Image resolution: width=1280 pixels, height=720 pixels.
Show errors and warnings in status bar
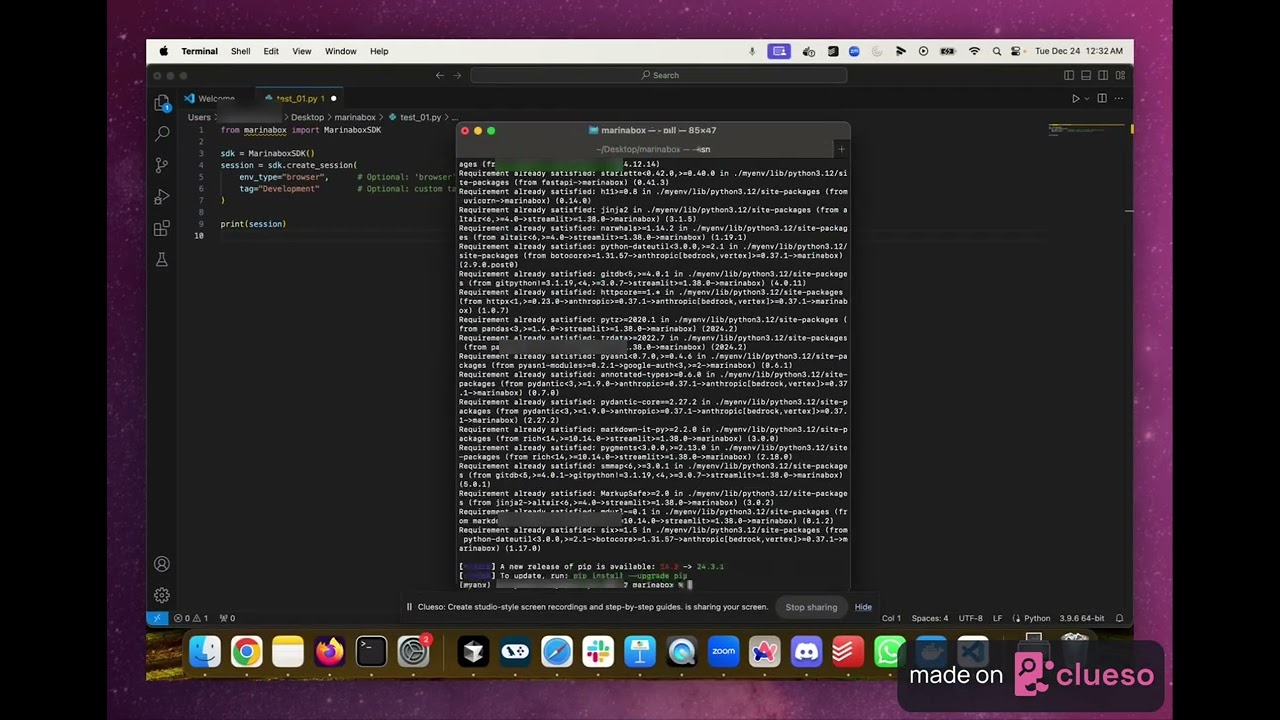tap(190, 618)
